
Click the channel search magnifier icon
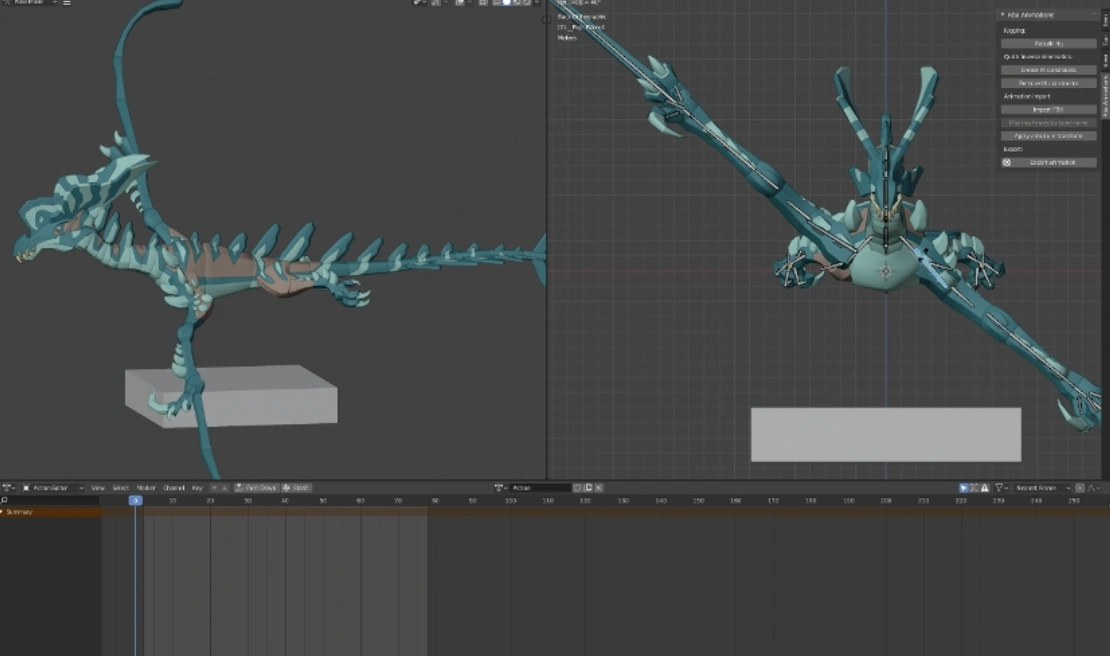5,500
